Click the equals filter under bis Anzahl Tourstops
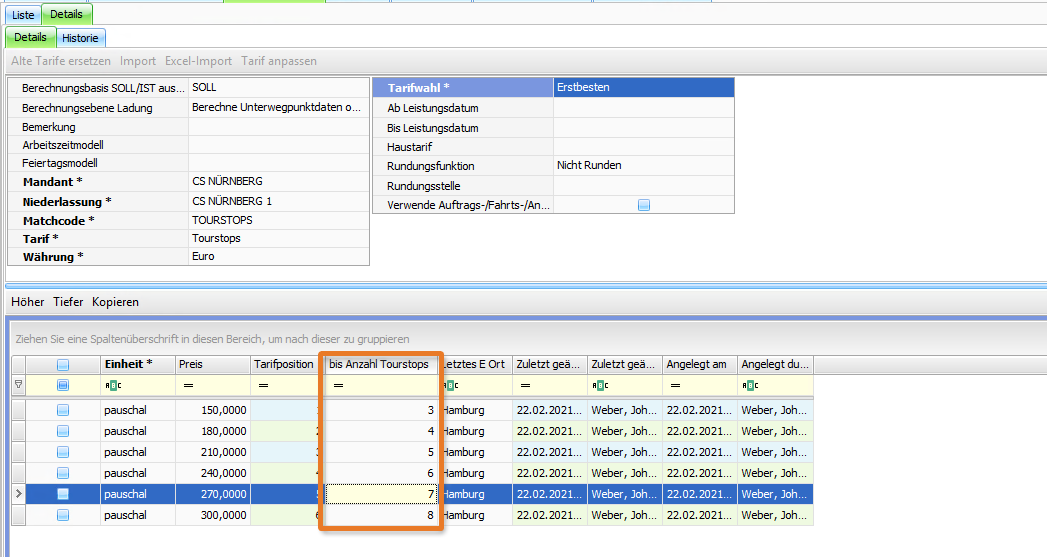1047x557 pixels. click(x=338, y=385)
